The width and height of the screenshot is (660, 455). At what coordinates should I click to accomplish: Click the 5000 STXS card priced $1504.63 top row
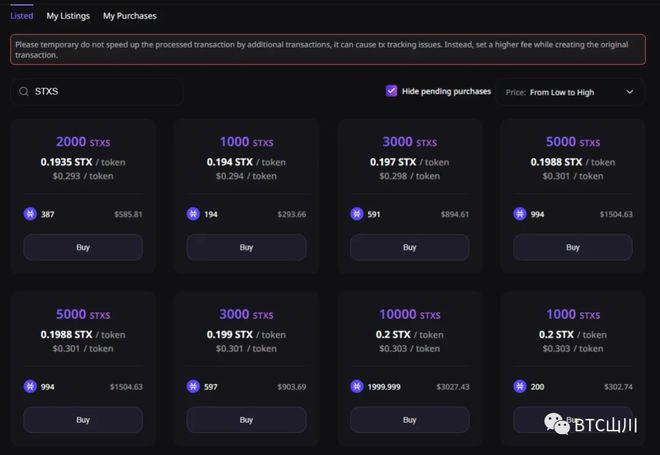click(x=572, y=196)
